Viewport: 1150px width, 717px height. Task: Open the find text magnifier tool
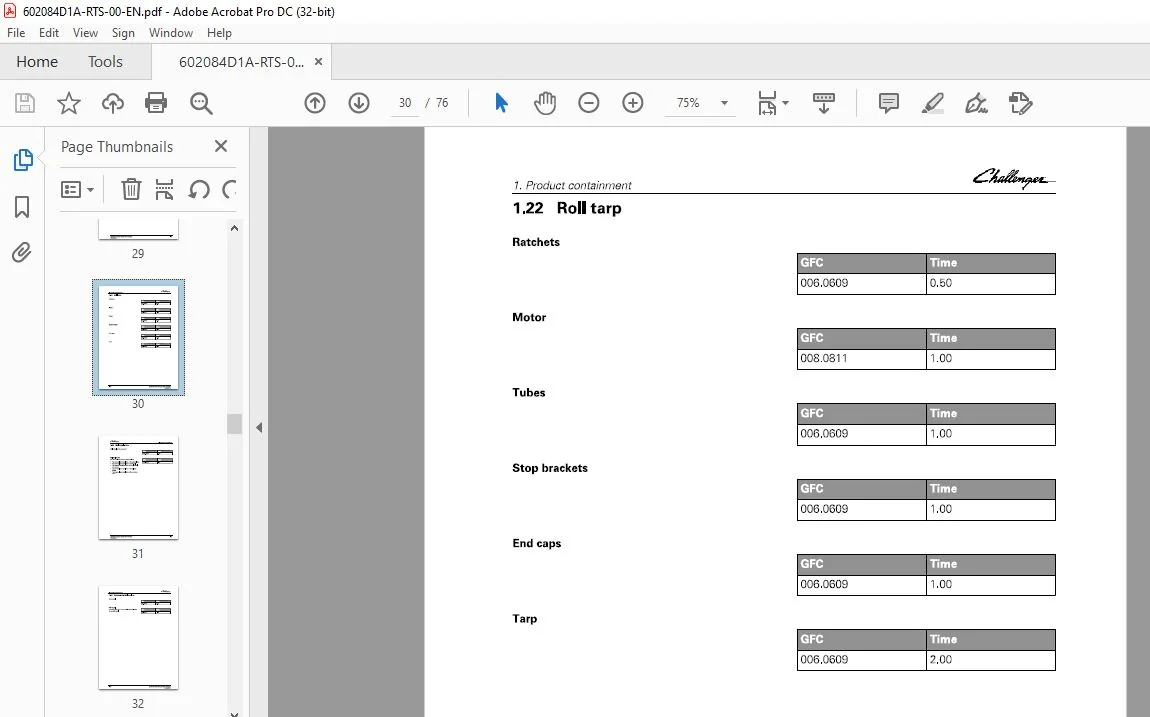[x=201, y=103]
